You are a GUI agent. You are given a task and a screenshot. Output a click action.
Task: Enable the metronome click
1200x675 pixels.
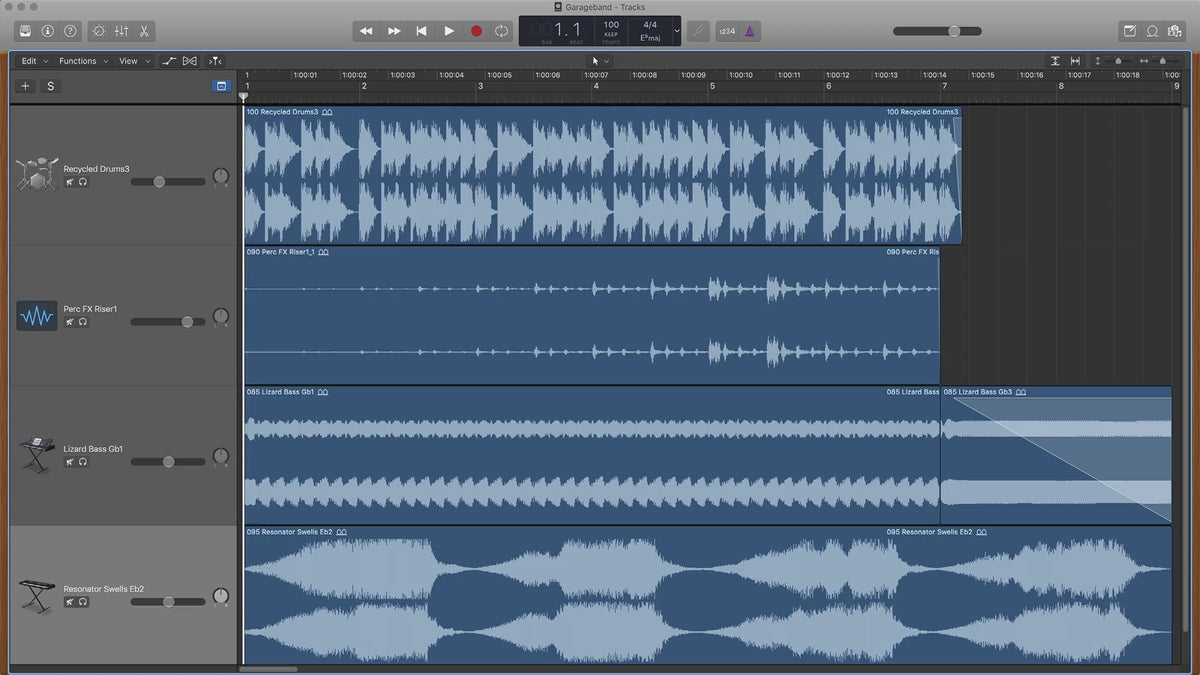749,31
